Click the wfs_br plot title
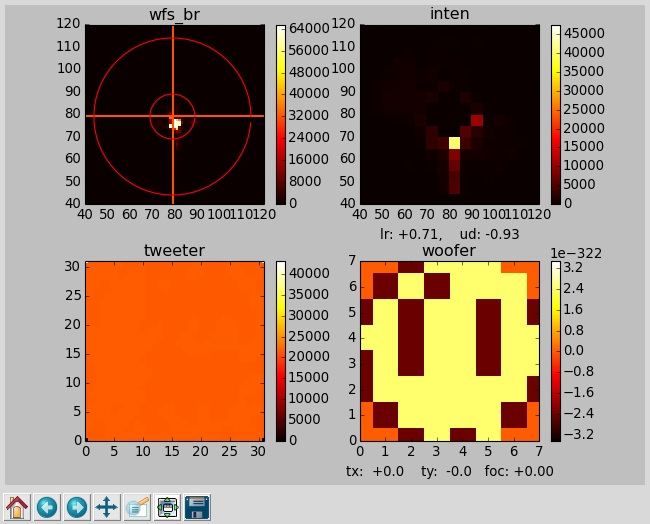The height and width of the screenshot is (524, 650). pos(175,15)
